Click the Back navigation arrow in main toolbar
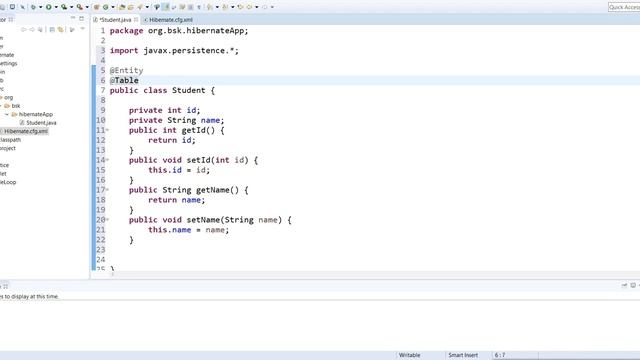This screenshot has height=360, width=640. click(x=249, y=7)
